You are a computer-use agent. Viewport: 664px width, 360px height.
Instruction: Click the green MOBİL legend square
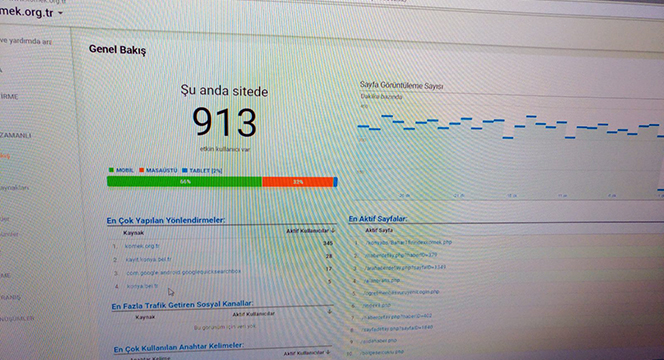tap(111, 170)
